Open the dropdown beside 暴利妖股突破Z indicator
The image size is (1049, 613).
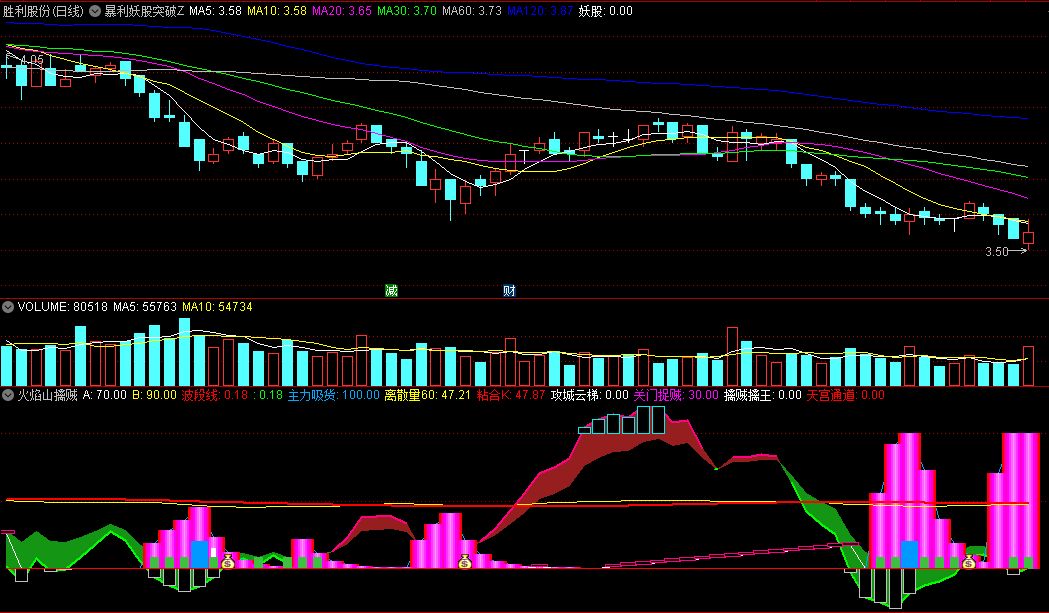95,11
